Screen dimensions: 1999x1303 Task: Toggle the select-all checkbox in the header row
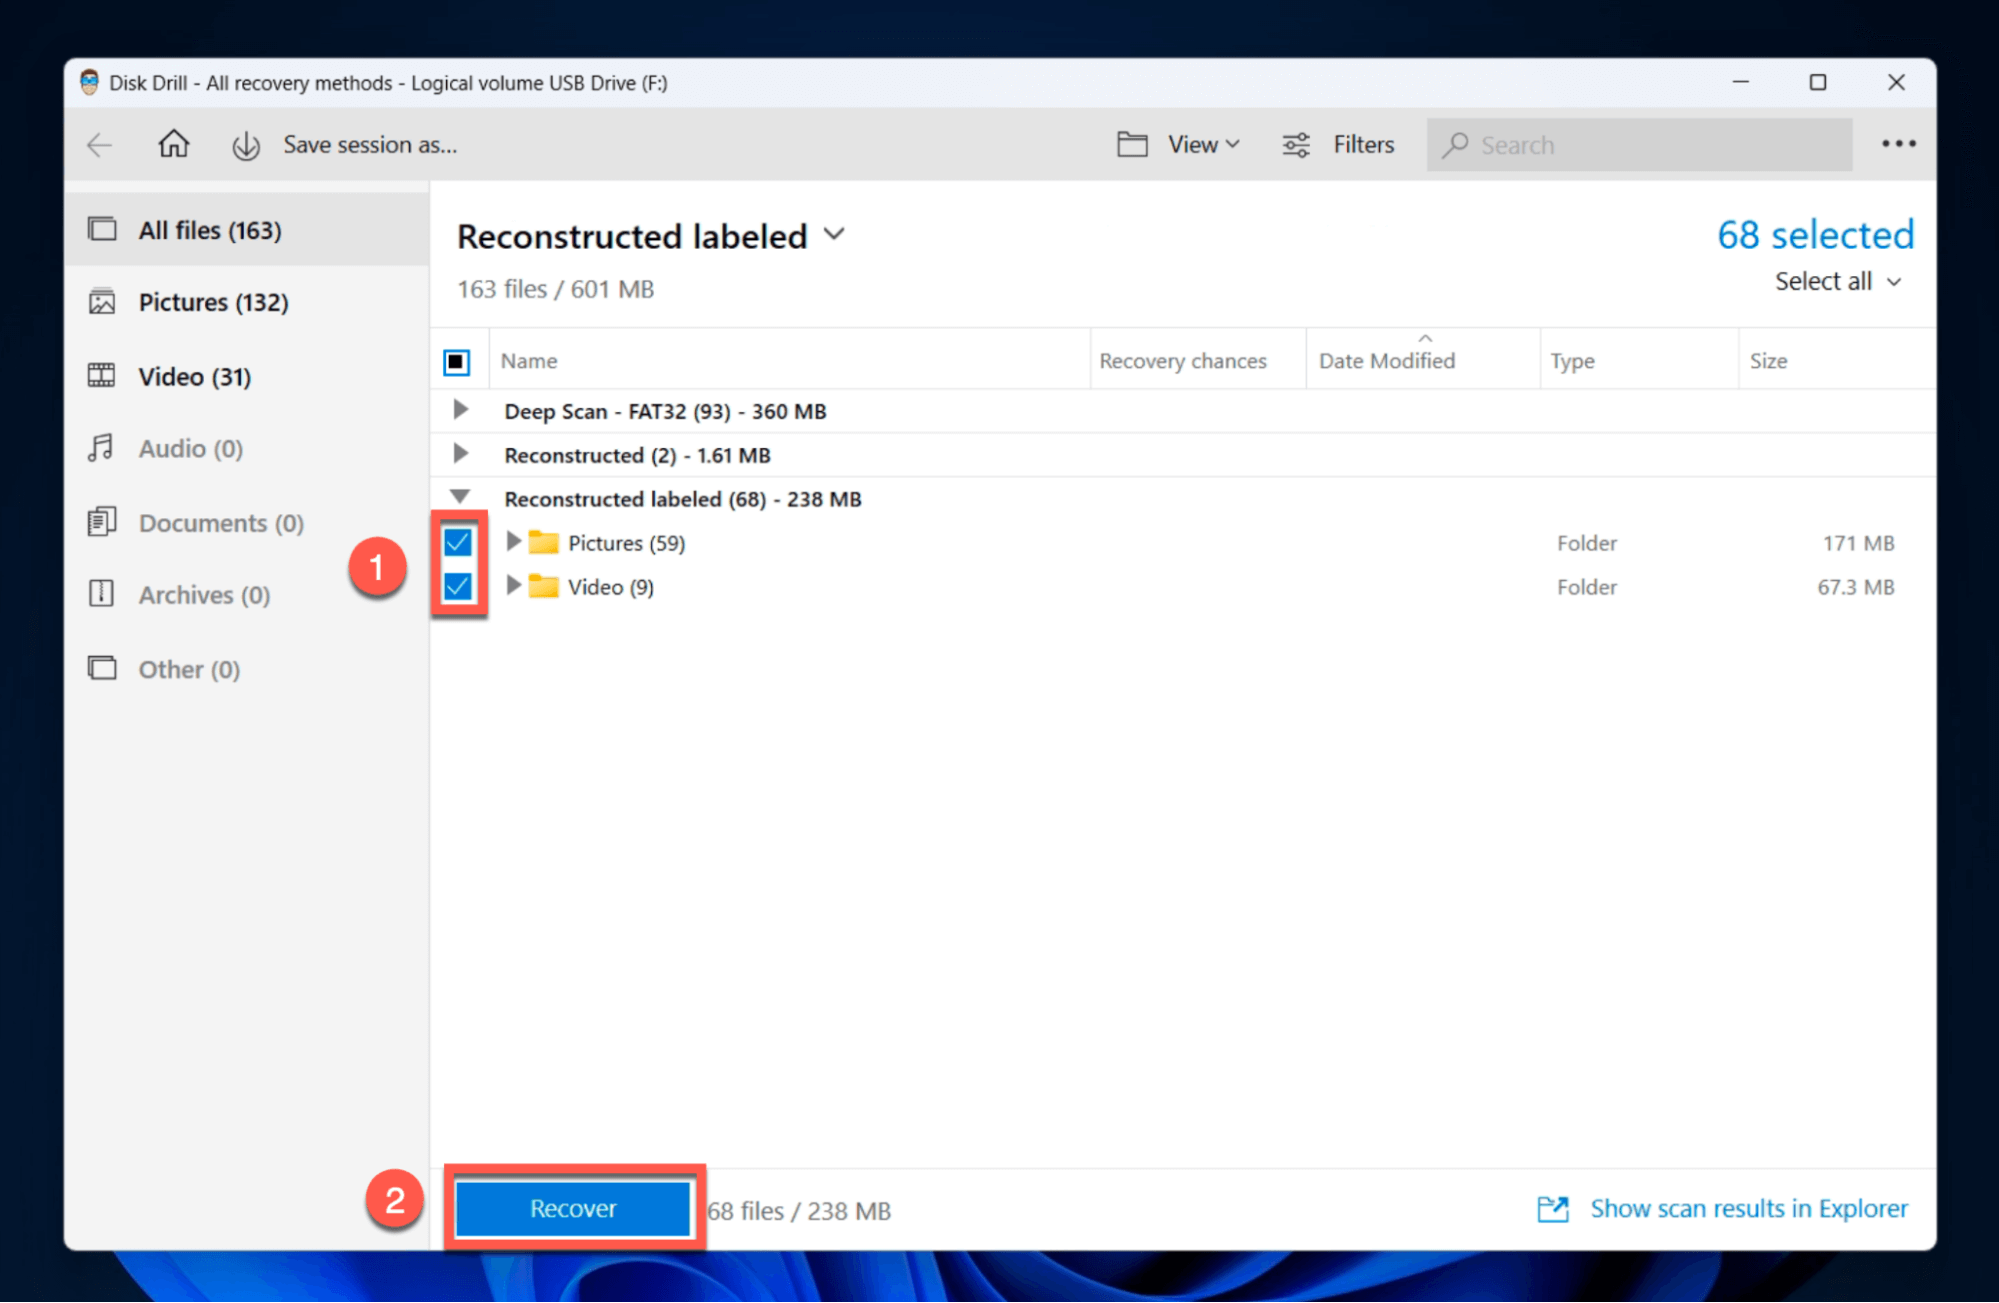click(x=457, y=361)
